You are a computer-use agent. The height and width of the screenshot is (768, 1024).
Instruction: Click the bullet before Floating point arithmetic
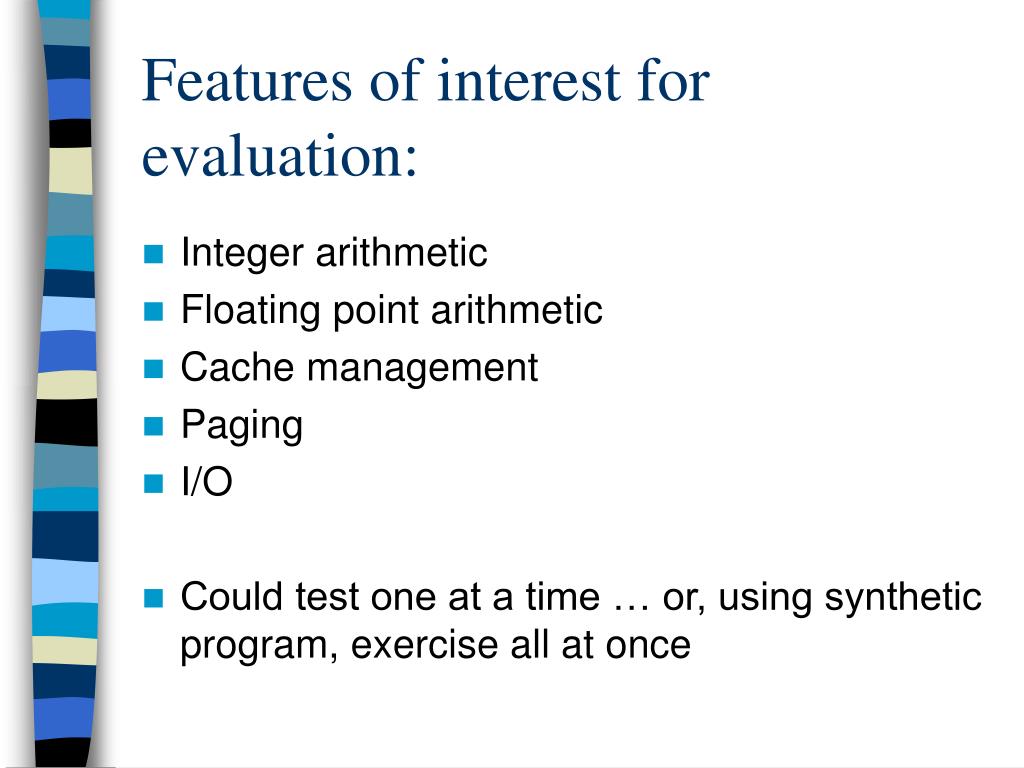point(153,311)
